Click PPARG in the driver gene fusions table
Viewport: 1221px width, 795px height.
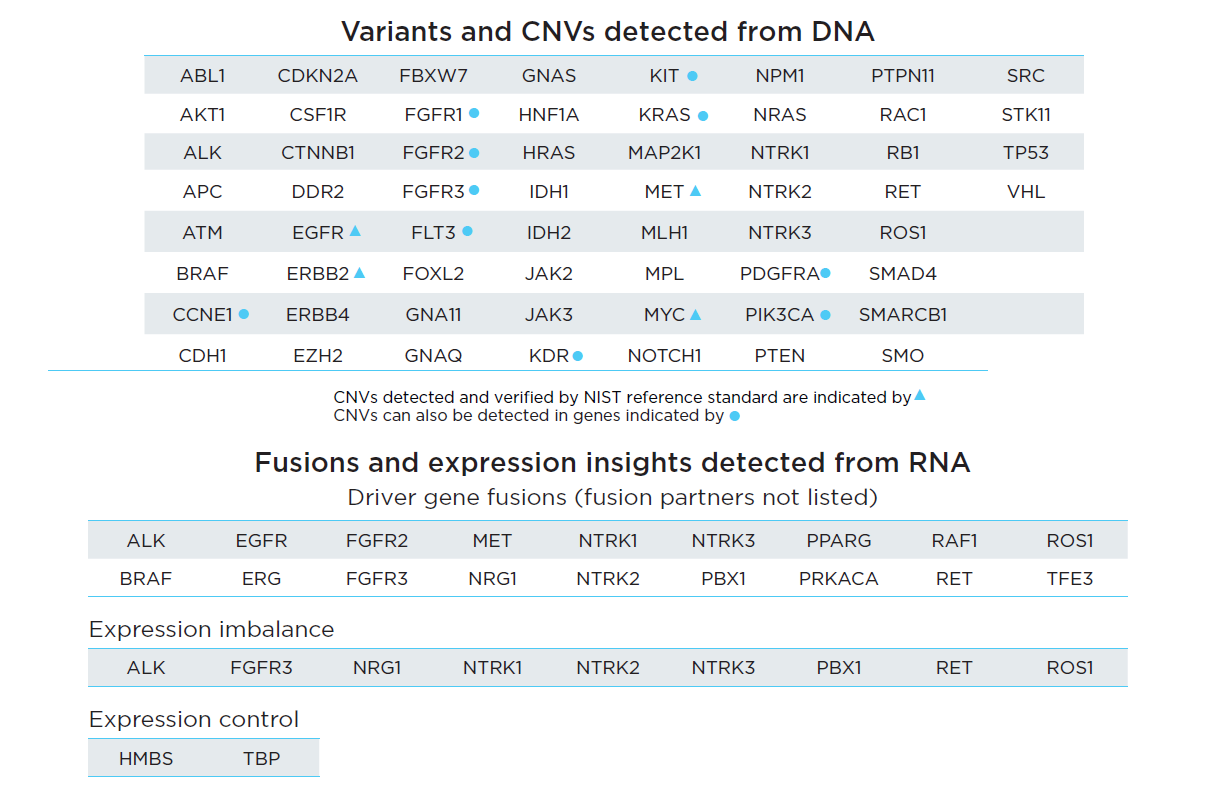pos(839,541)
